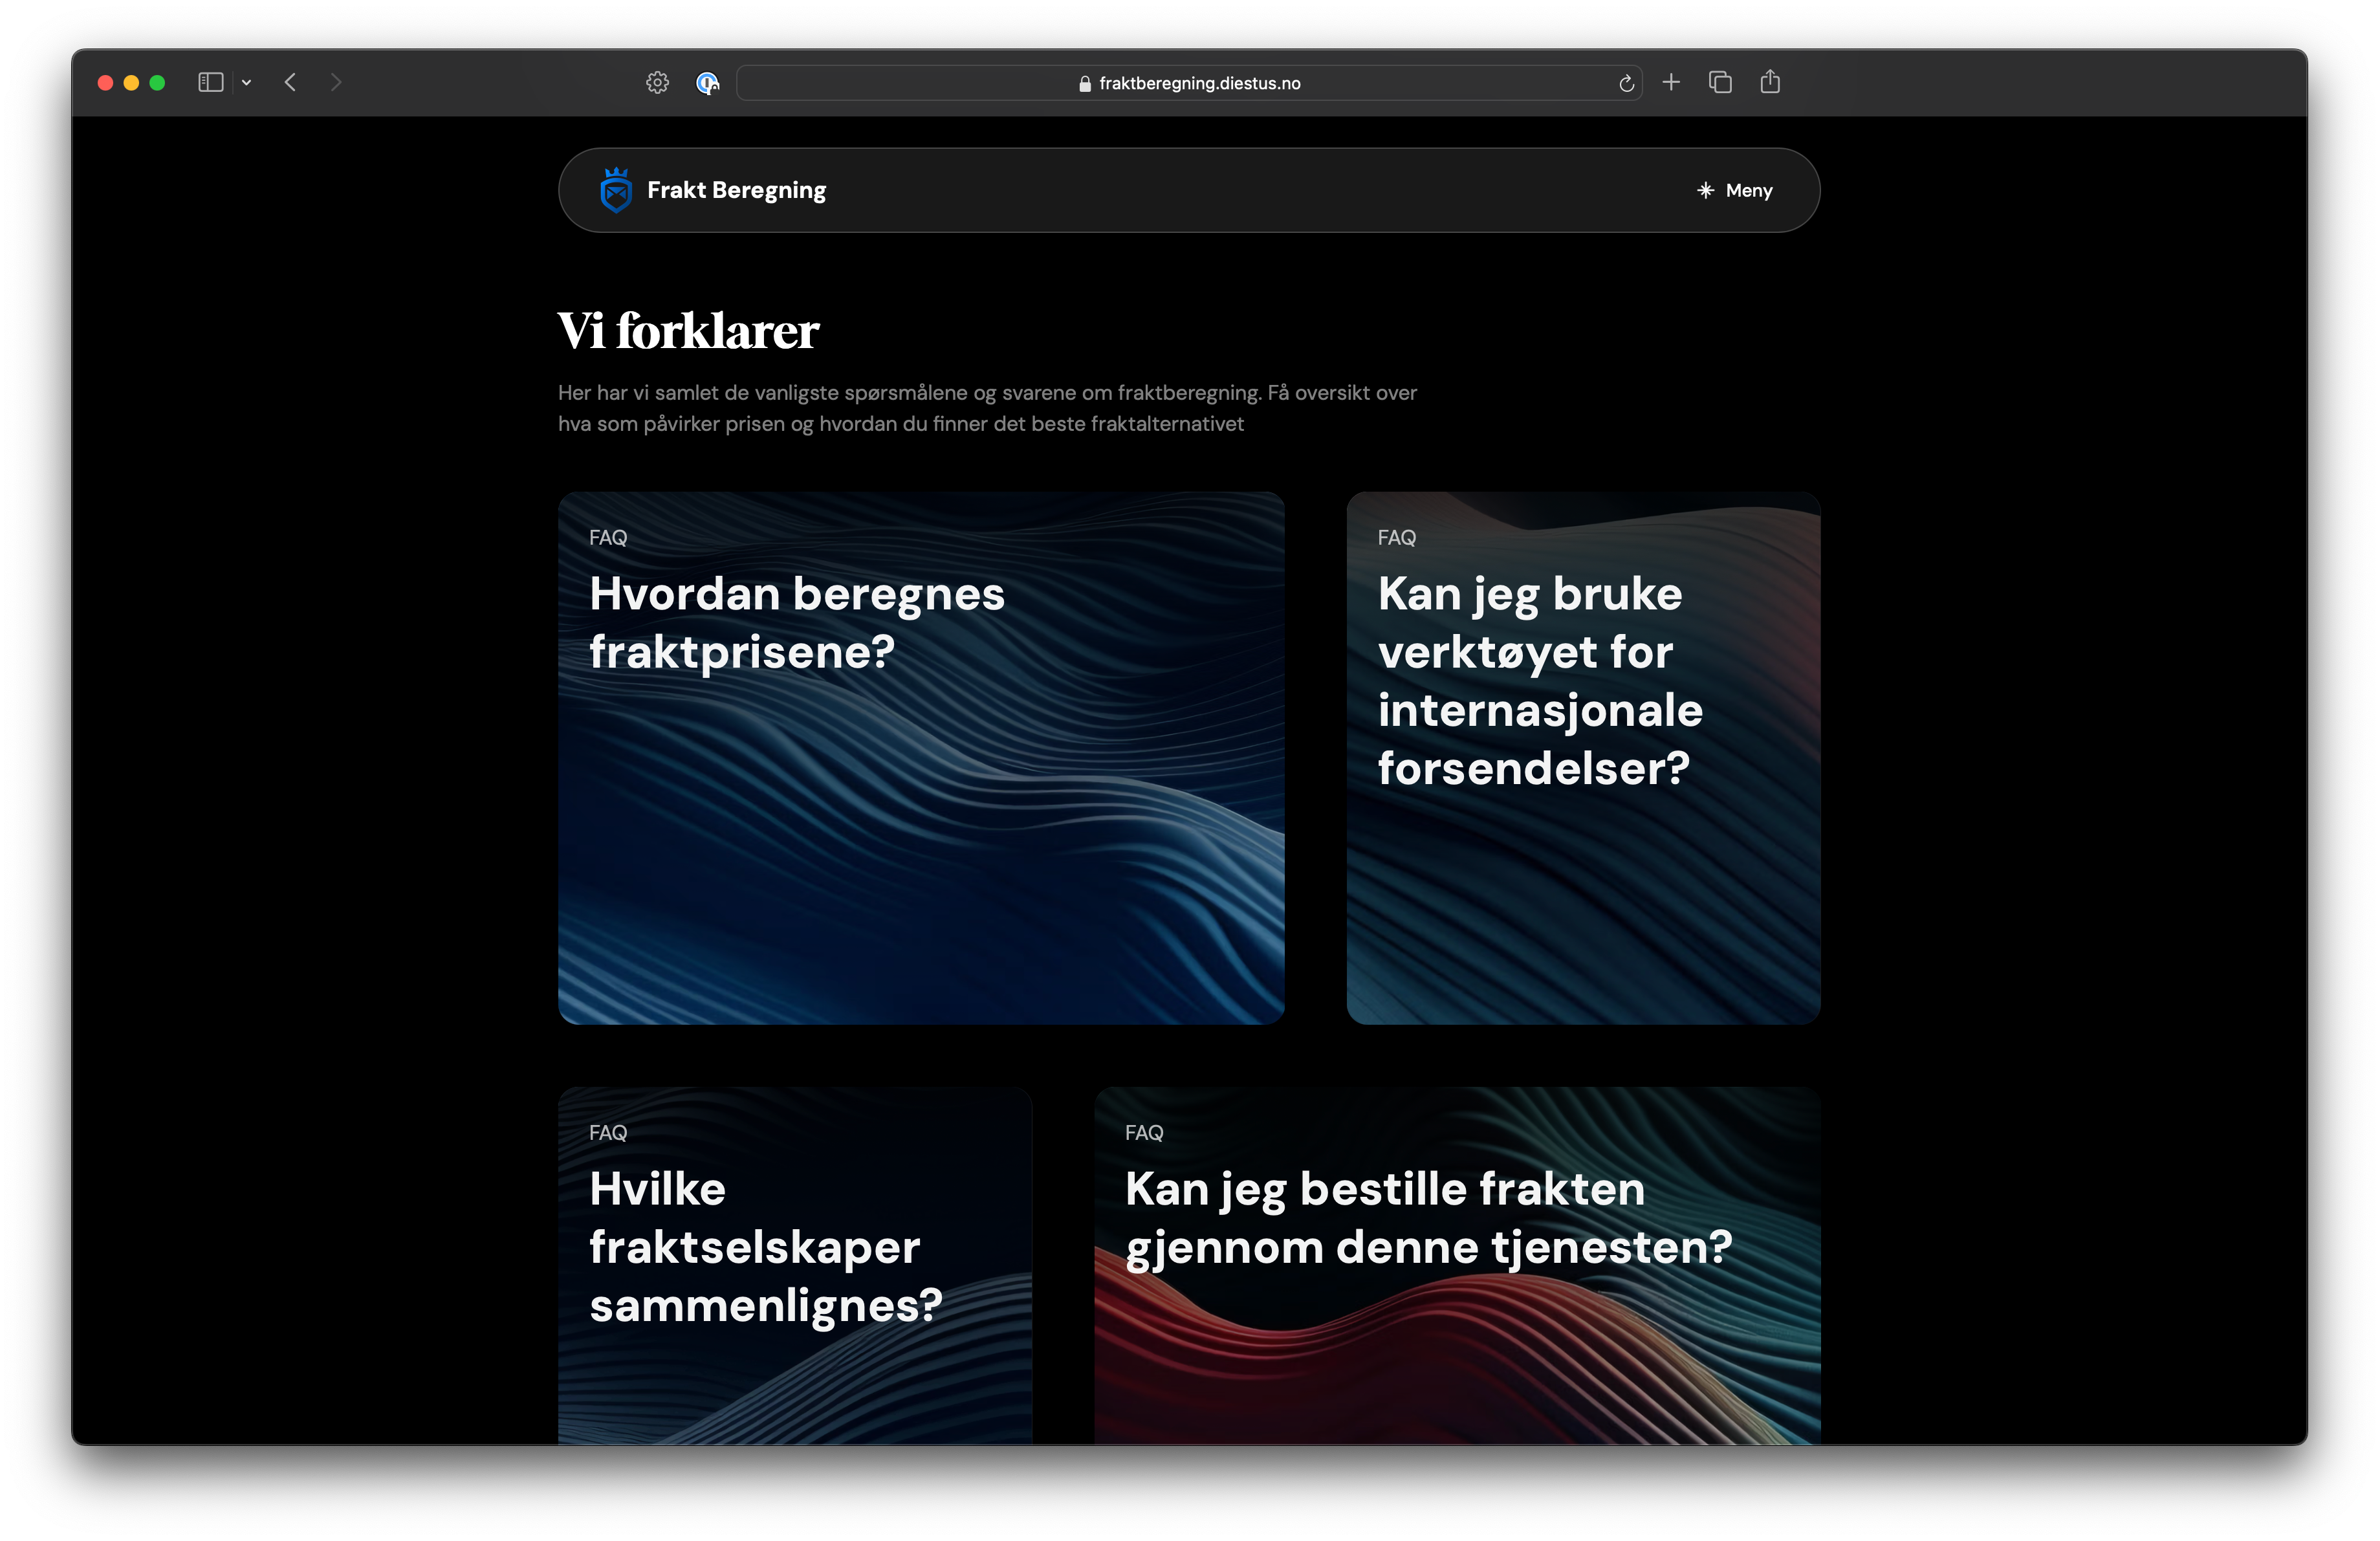Click the lock icon in address bar

[1084, 84]
